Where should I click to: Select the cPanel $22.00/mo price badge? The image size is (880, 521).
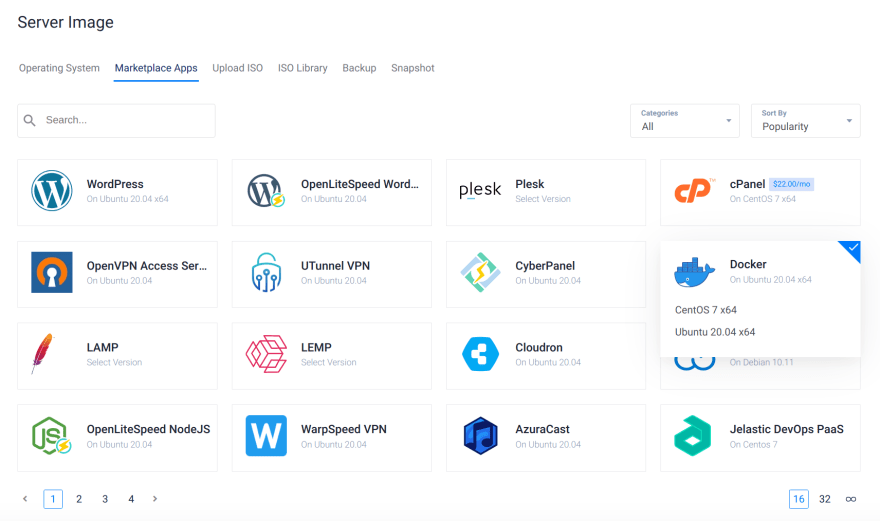791,184
